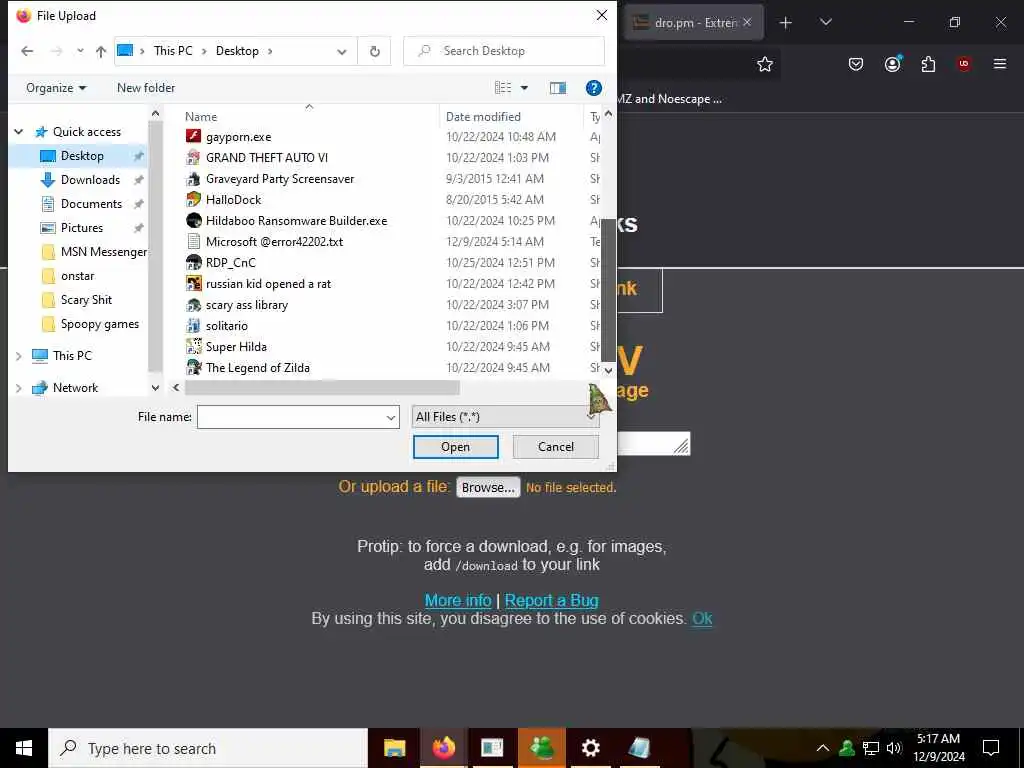1024x768 pixels.
Task: Click the Cancel button
Action: (x=556, y=447)
